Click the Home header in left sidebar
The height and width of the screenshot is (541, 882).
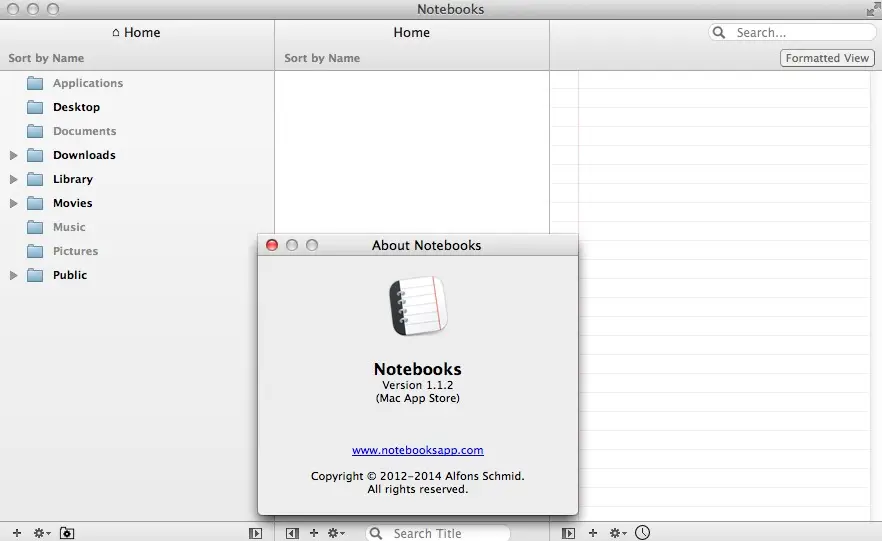point(136,33)
